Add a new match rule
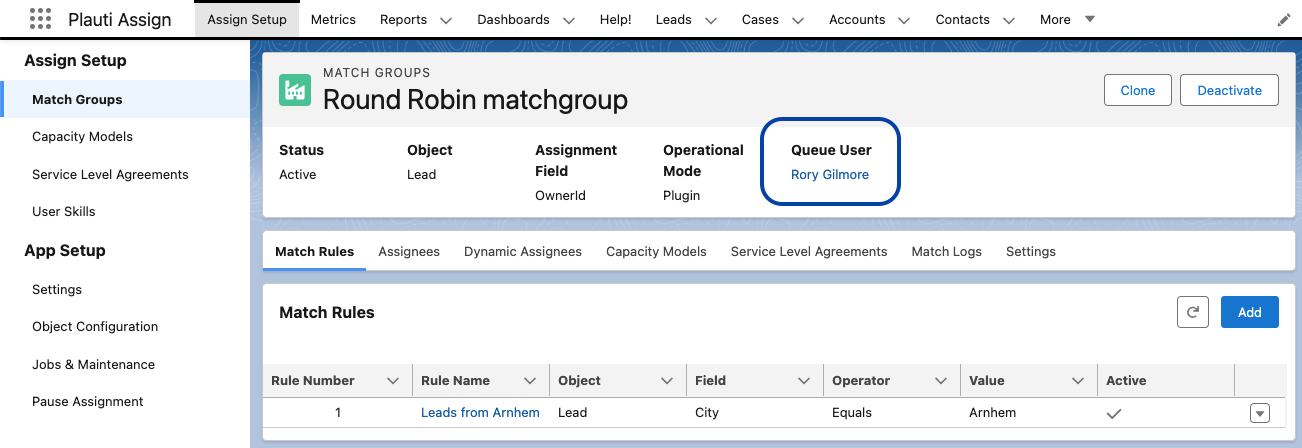The image size is (1302, 448). click(x=1250, y=312)
